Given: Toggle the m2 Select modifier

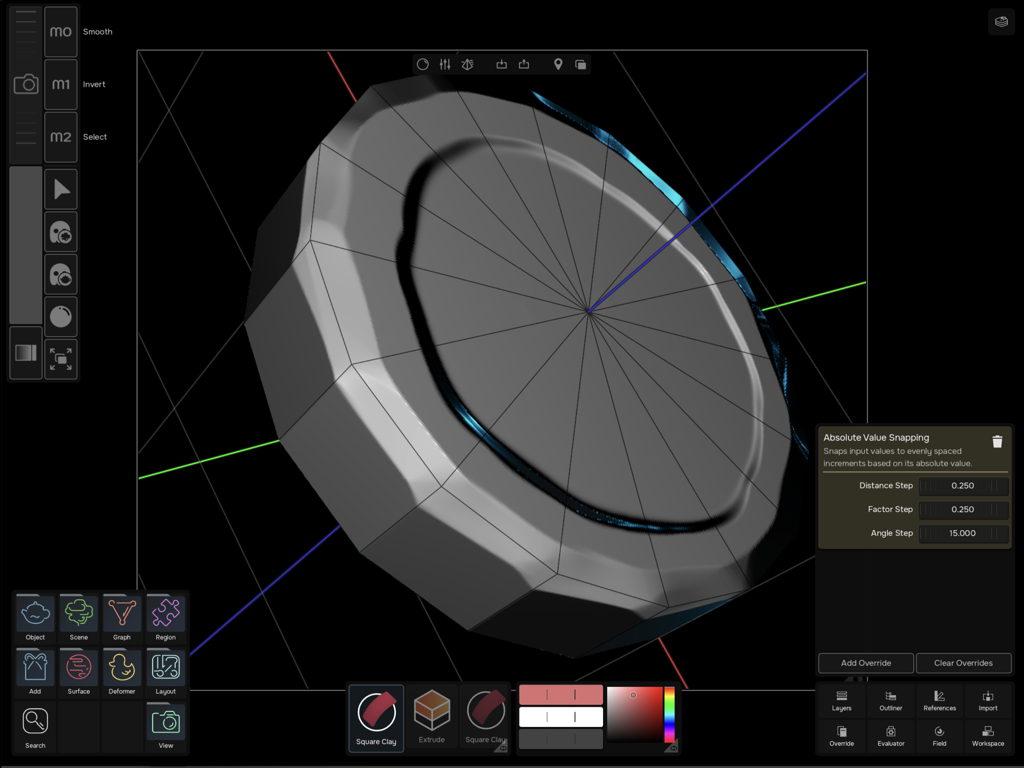Looking at the screenshot, I should [x=61, y=137].
